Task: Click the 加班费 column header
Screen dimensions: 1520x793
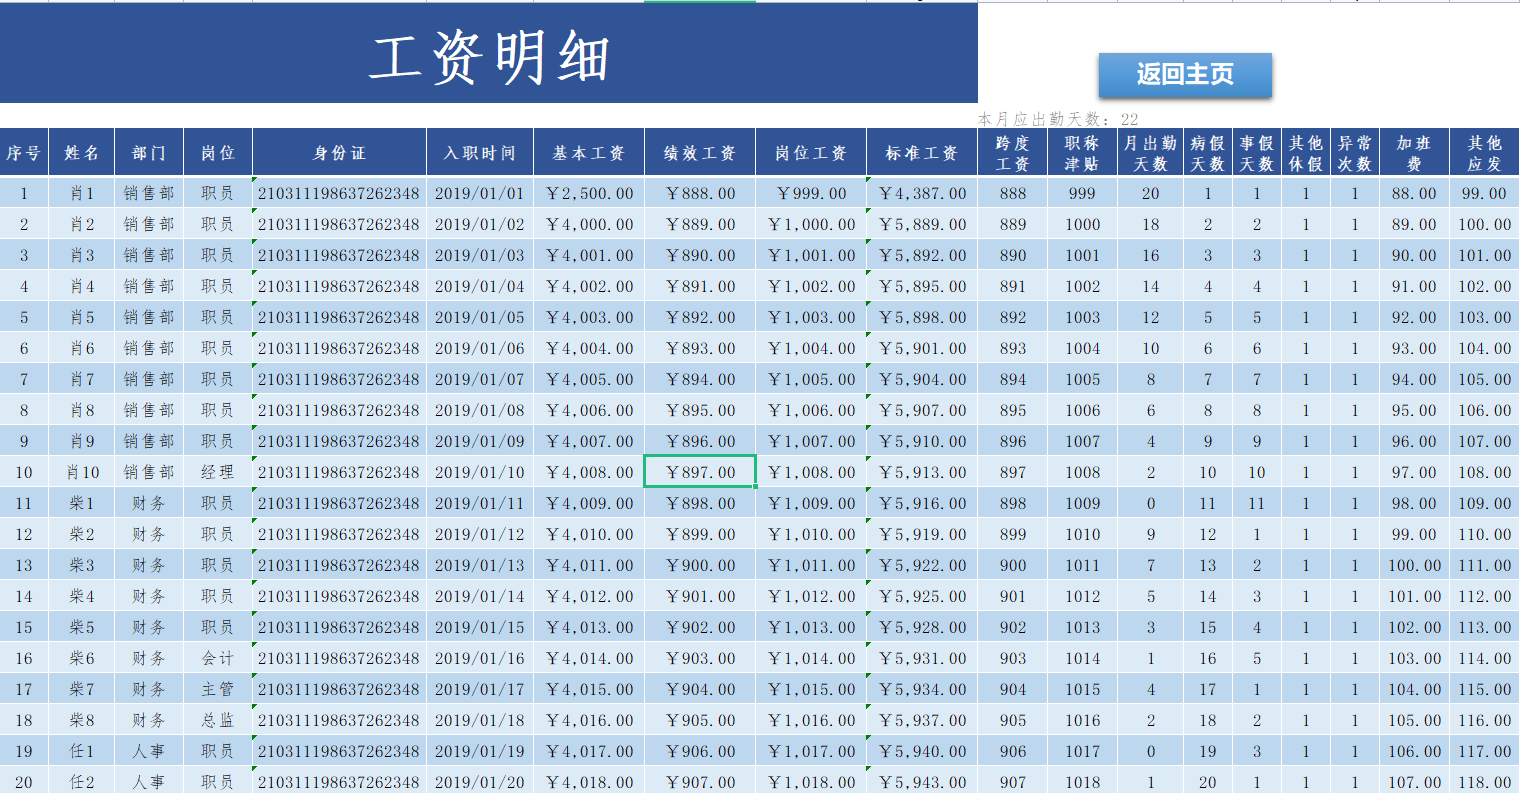Action: pyautogui.click(x=1412, y=150)
